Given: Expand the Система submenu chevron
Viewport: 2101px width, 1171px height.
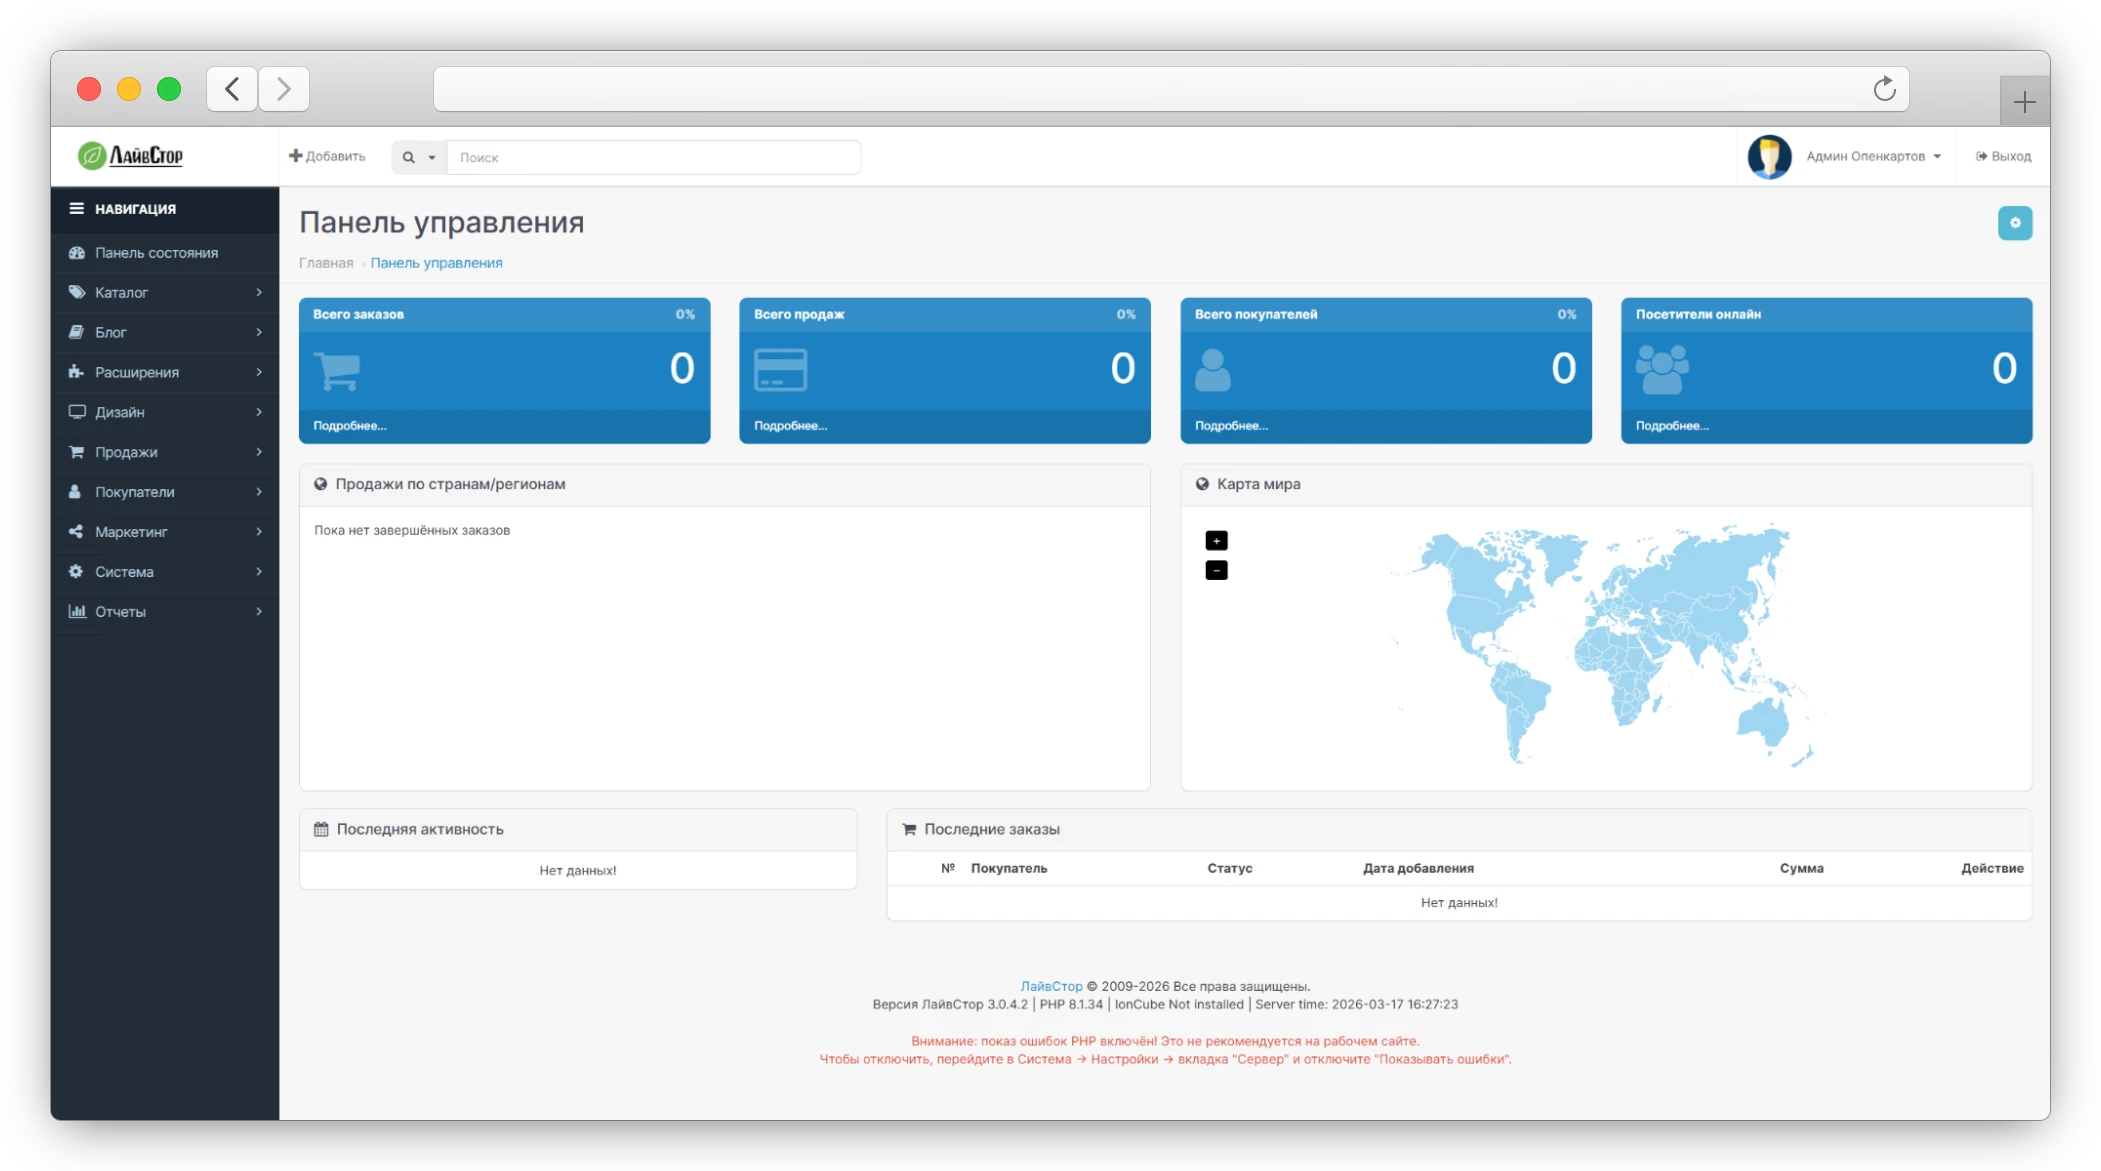Looking at the screenshot, I should (x=259, y=572).
